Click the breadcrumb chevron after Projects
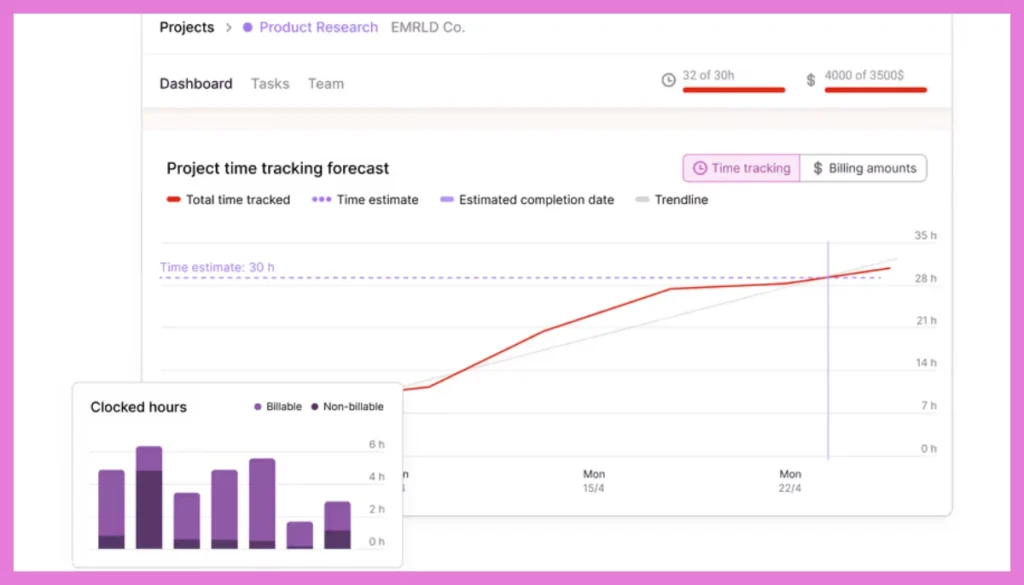The image size is (1024, 585). (x=229, y=27)
